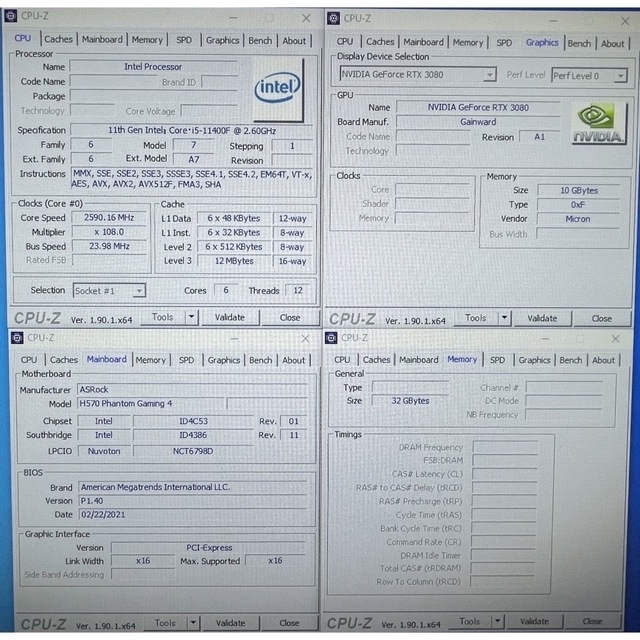
Task: Open SPD tab in Graphics window
Action: (504, 43)
